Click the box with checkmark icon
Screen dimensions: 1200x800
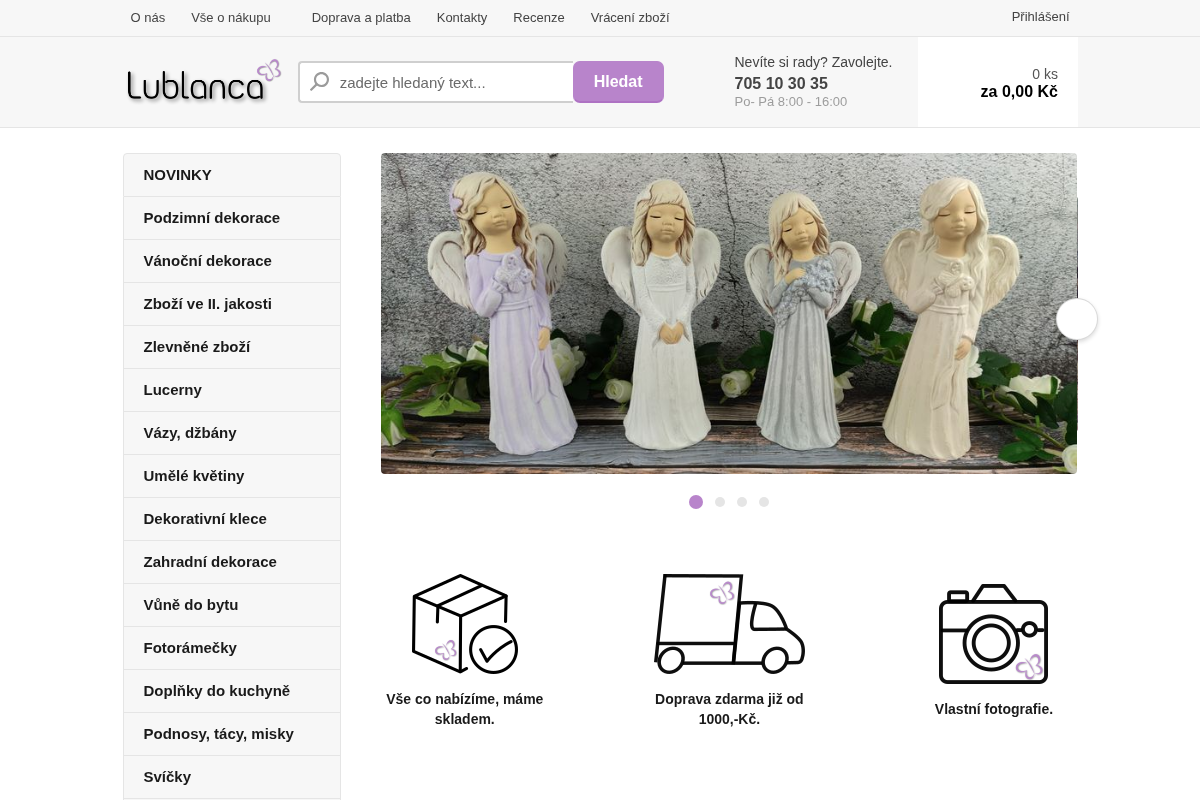(x=465, y=624)
